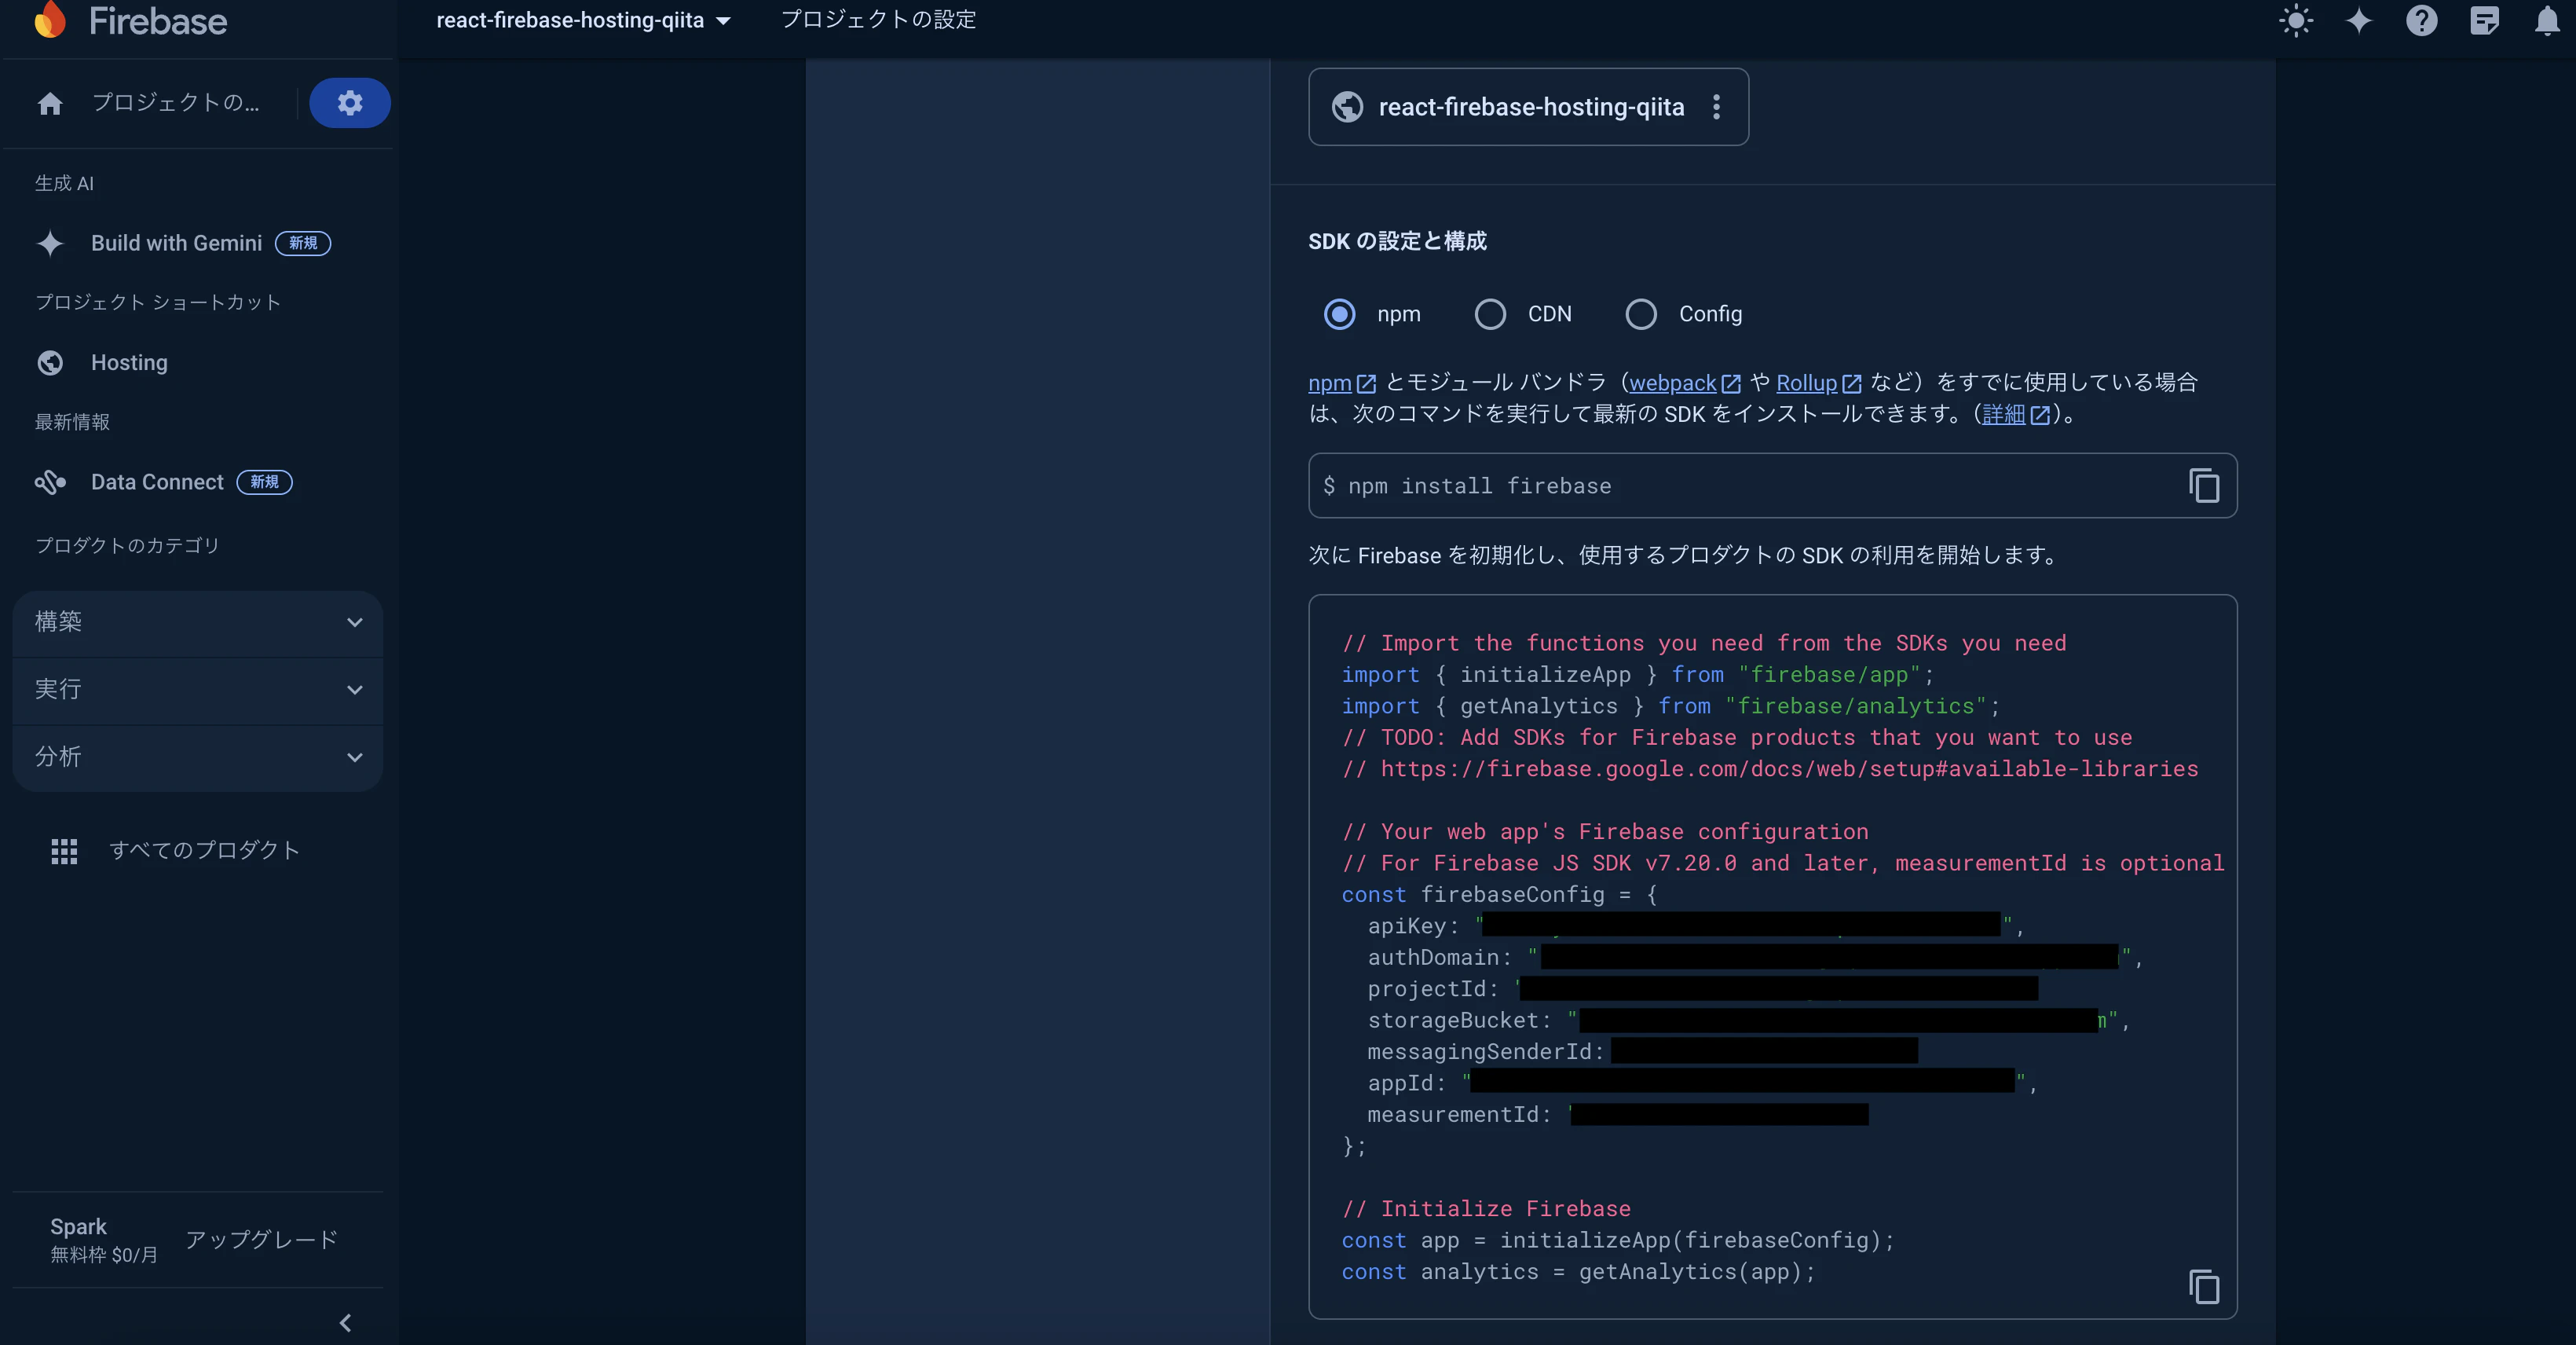
Task: Expand the 構築 category
Action: (198, 622)
